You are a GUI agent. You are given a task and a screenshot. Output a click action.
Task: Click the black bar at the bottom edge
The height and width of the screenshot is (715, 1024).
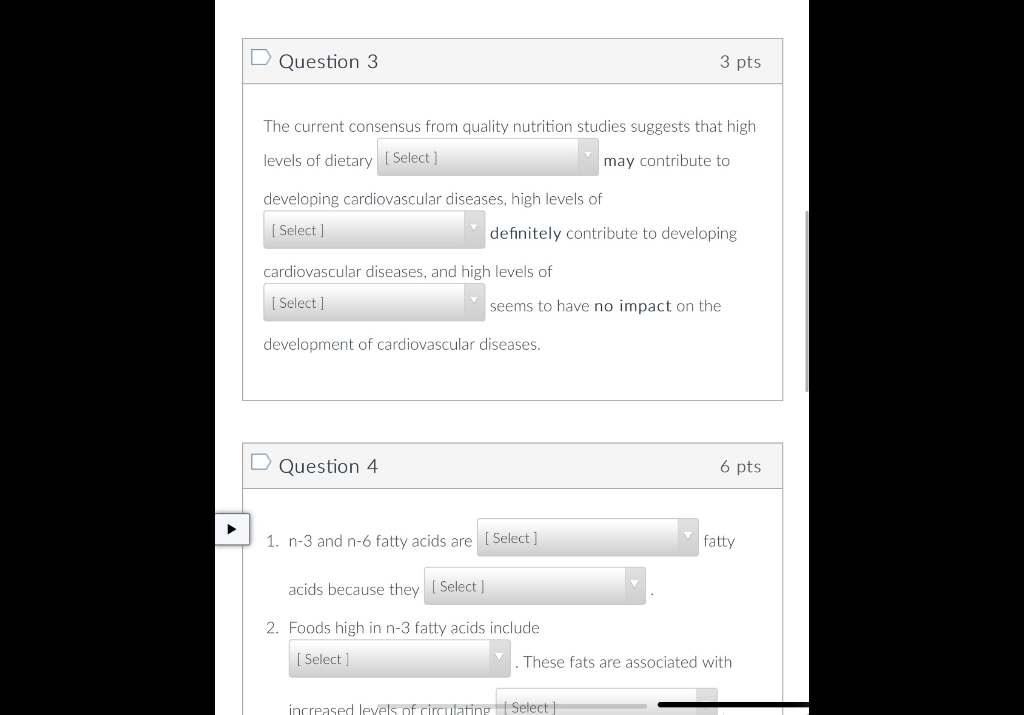click(x=733, y=705)
